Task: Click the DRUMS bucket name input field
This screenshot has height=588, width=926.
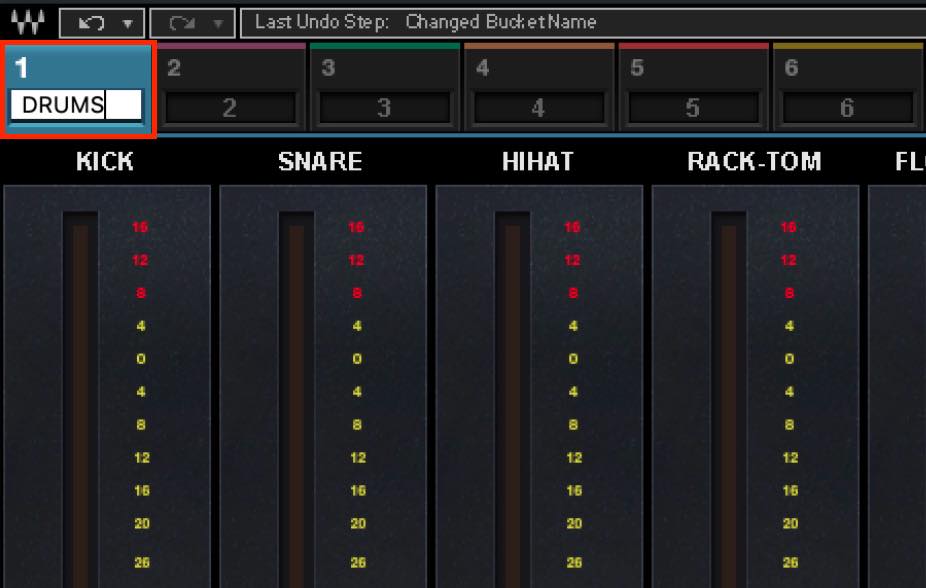Action: [x=76, y=104]
